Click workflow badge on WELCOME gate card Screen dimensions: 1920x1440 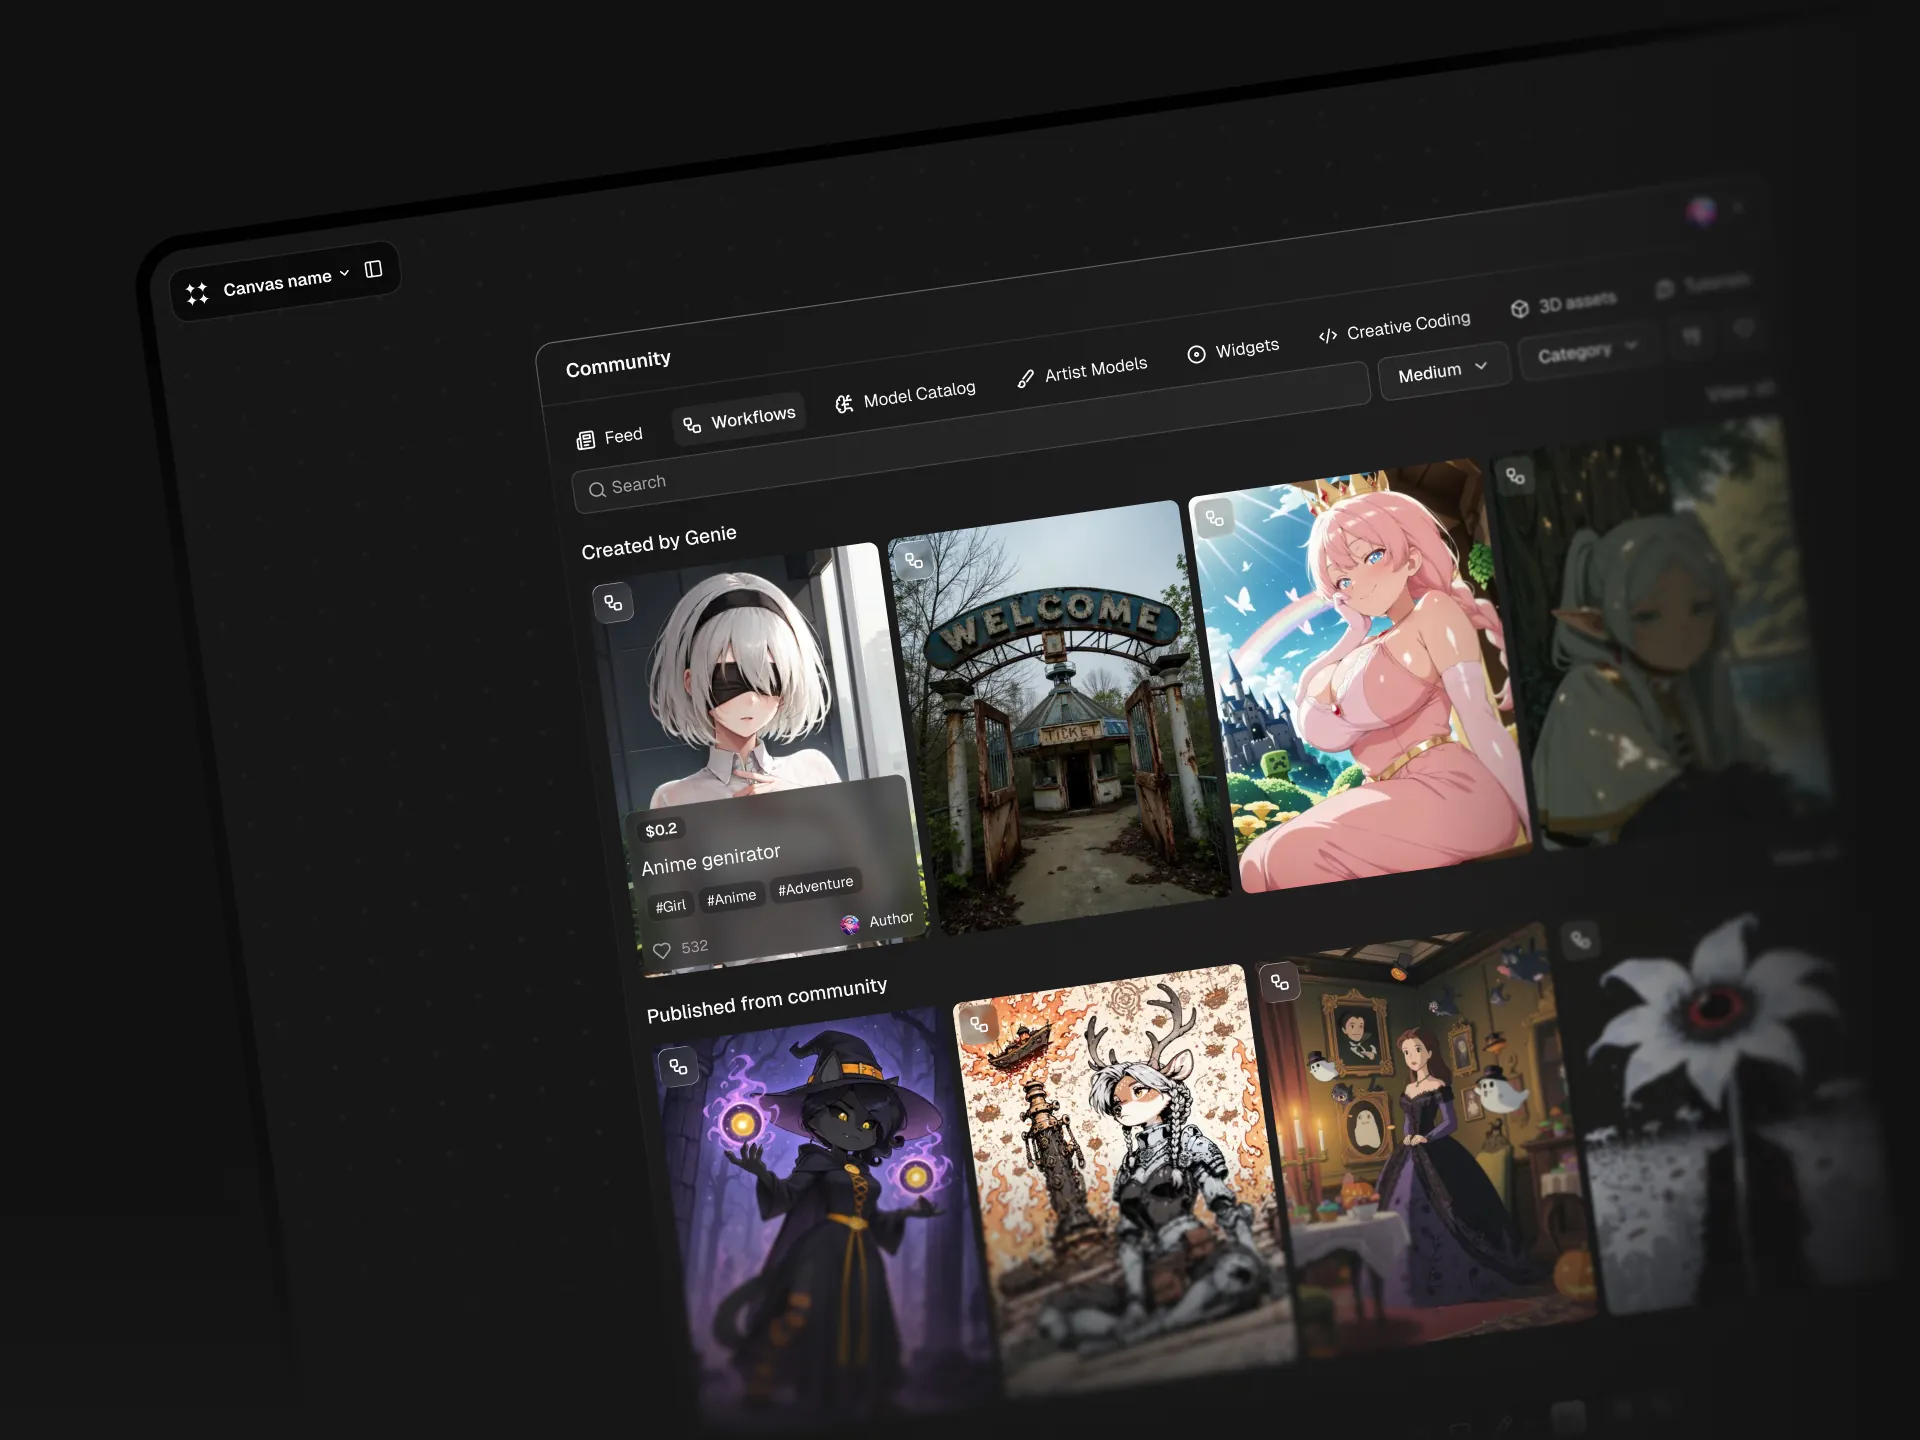tap(914, 560)
